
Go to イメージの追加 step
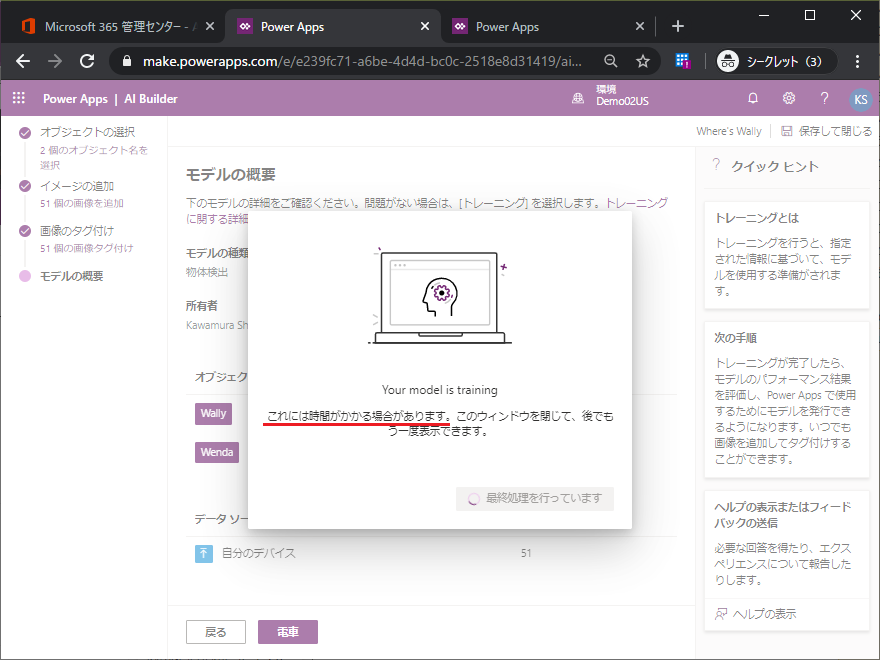pos(77,186)
